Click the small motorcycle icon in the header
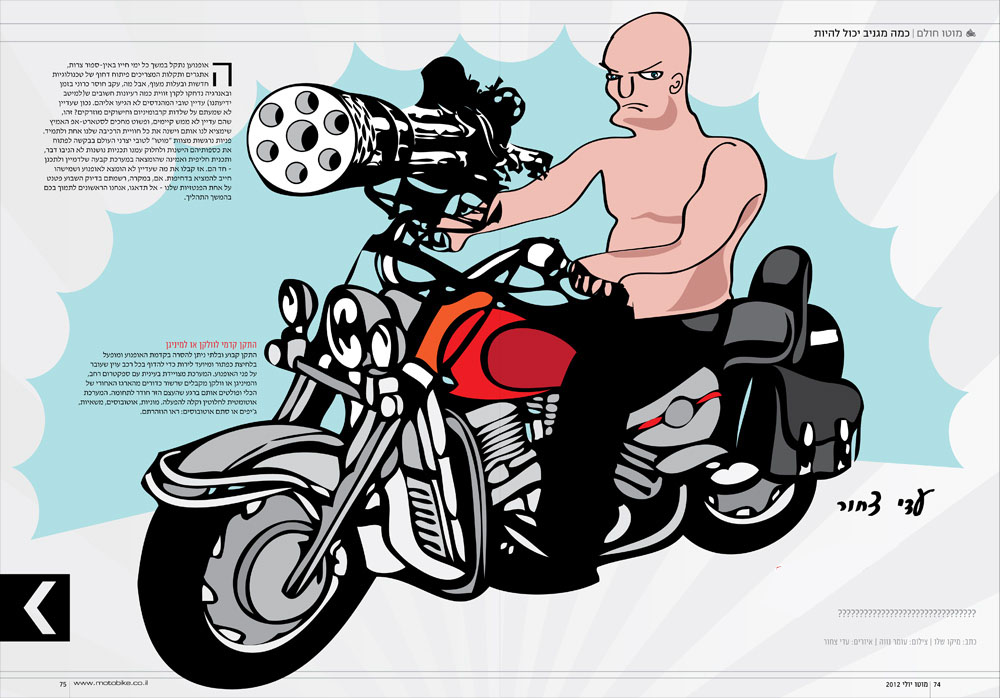Viewport: 1000px width, 698px height. click(x=971, y=33)
